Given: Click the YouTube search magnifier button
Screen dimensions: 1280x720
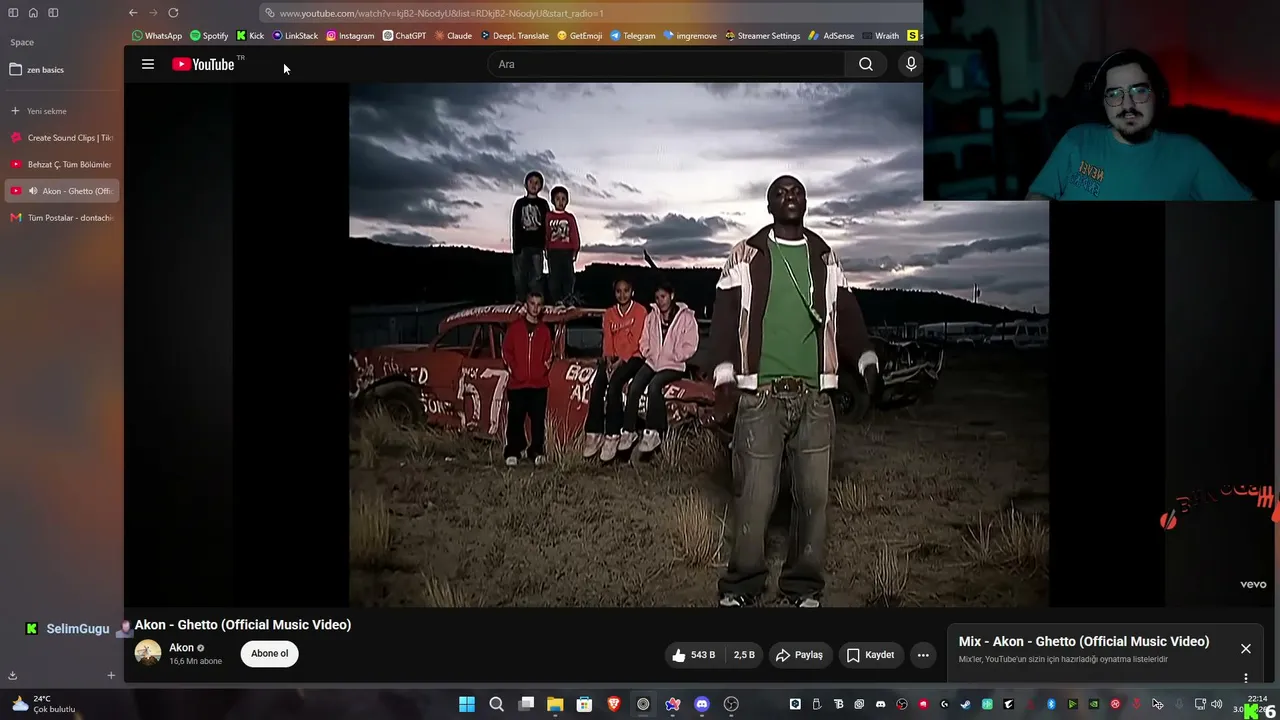Looking at the screenshot, I should tap(866, 64).
